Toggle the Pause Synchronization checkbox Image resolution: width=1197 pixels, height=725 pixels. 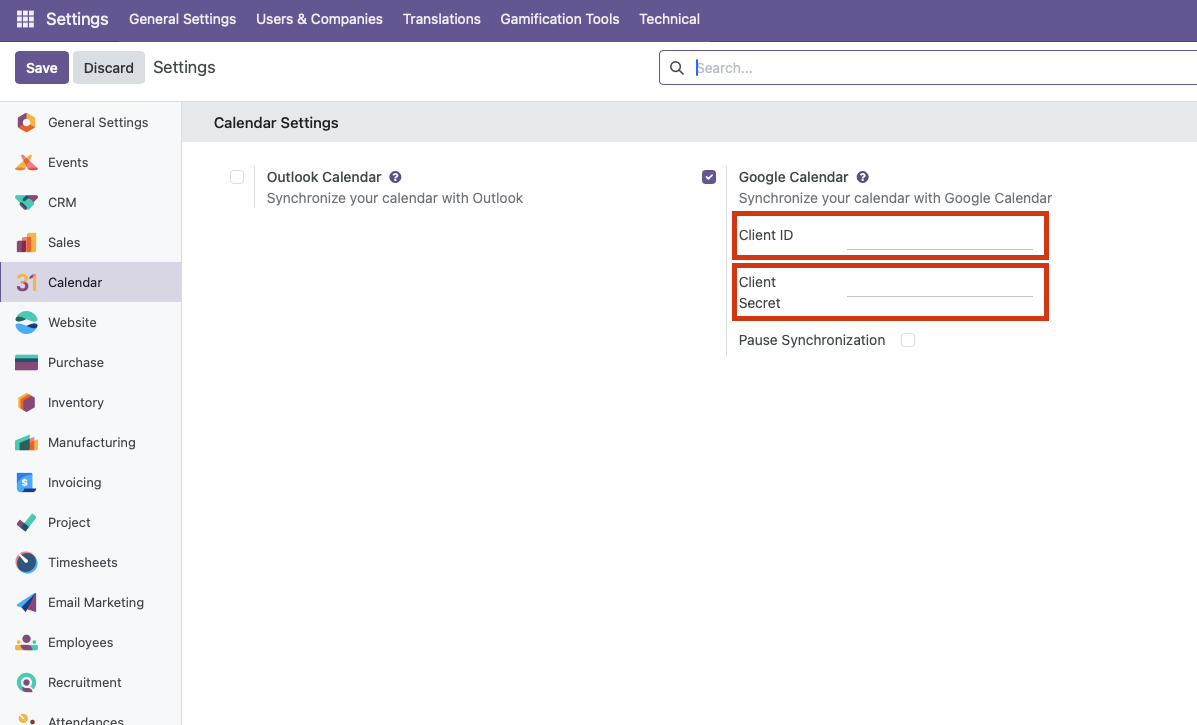pos(908,340)
